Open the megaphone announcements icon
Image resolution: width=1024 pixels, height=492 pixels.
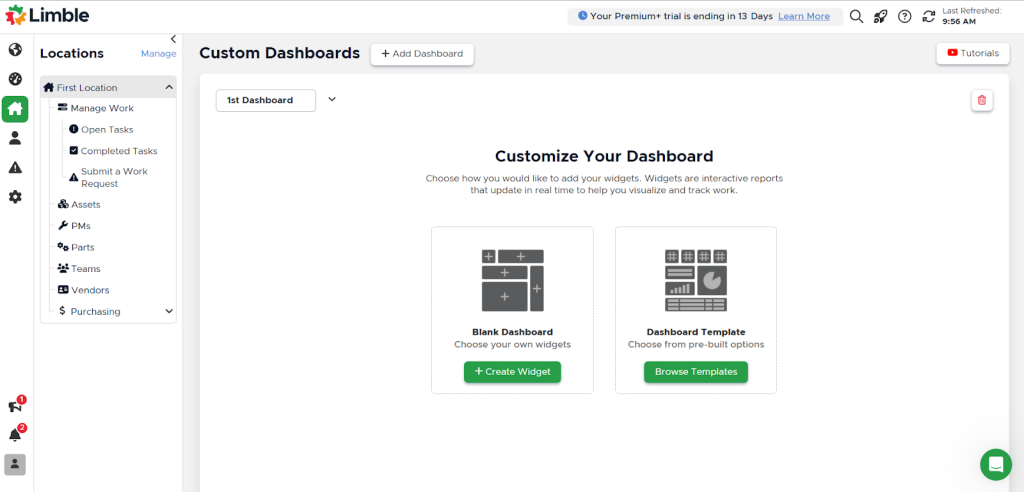15,406
